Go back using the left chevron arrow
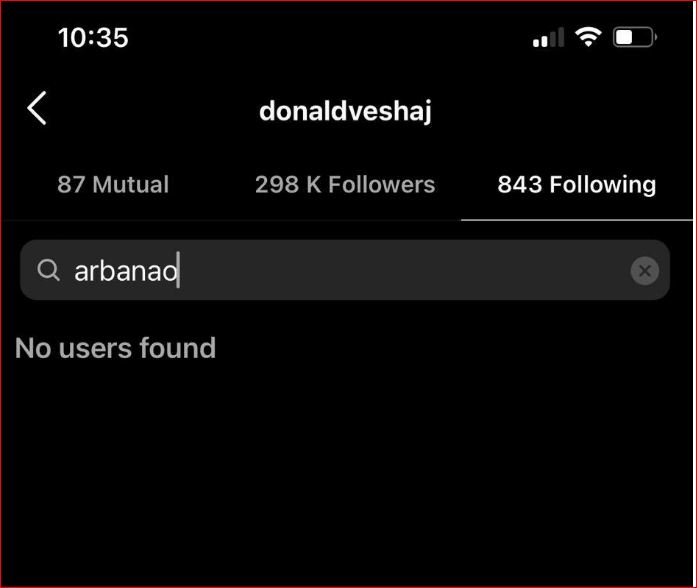 click(x=37, y=108)
